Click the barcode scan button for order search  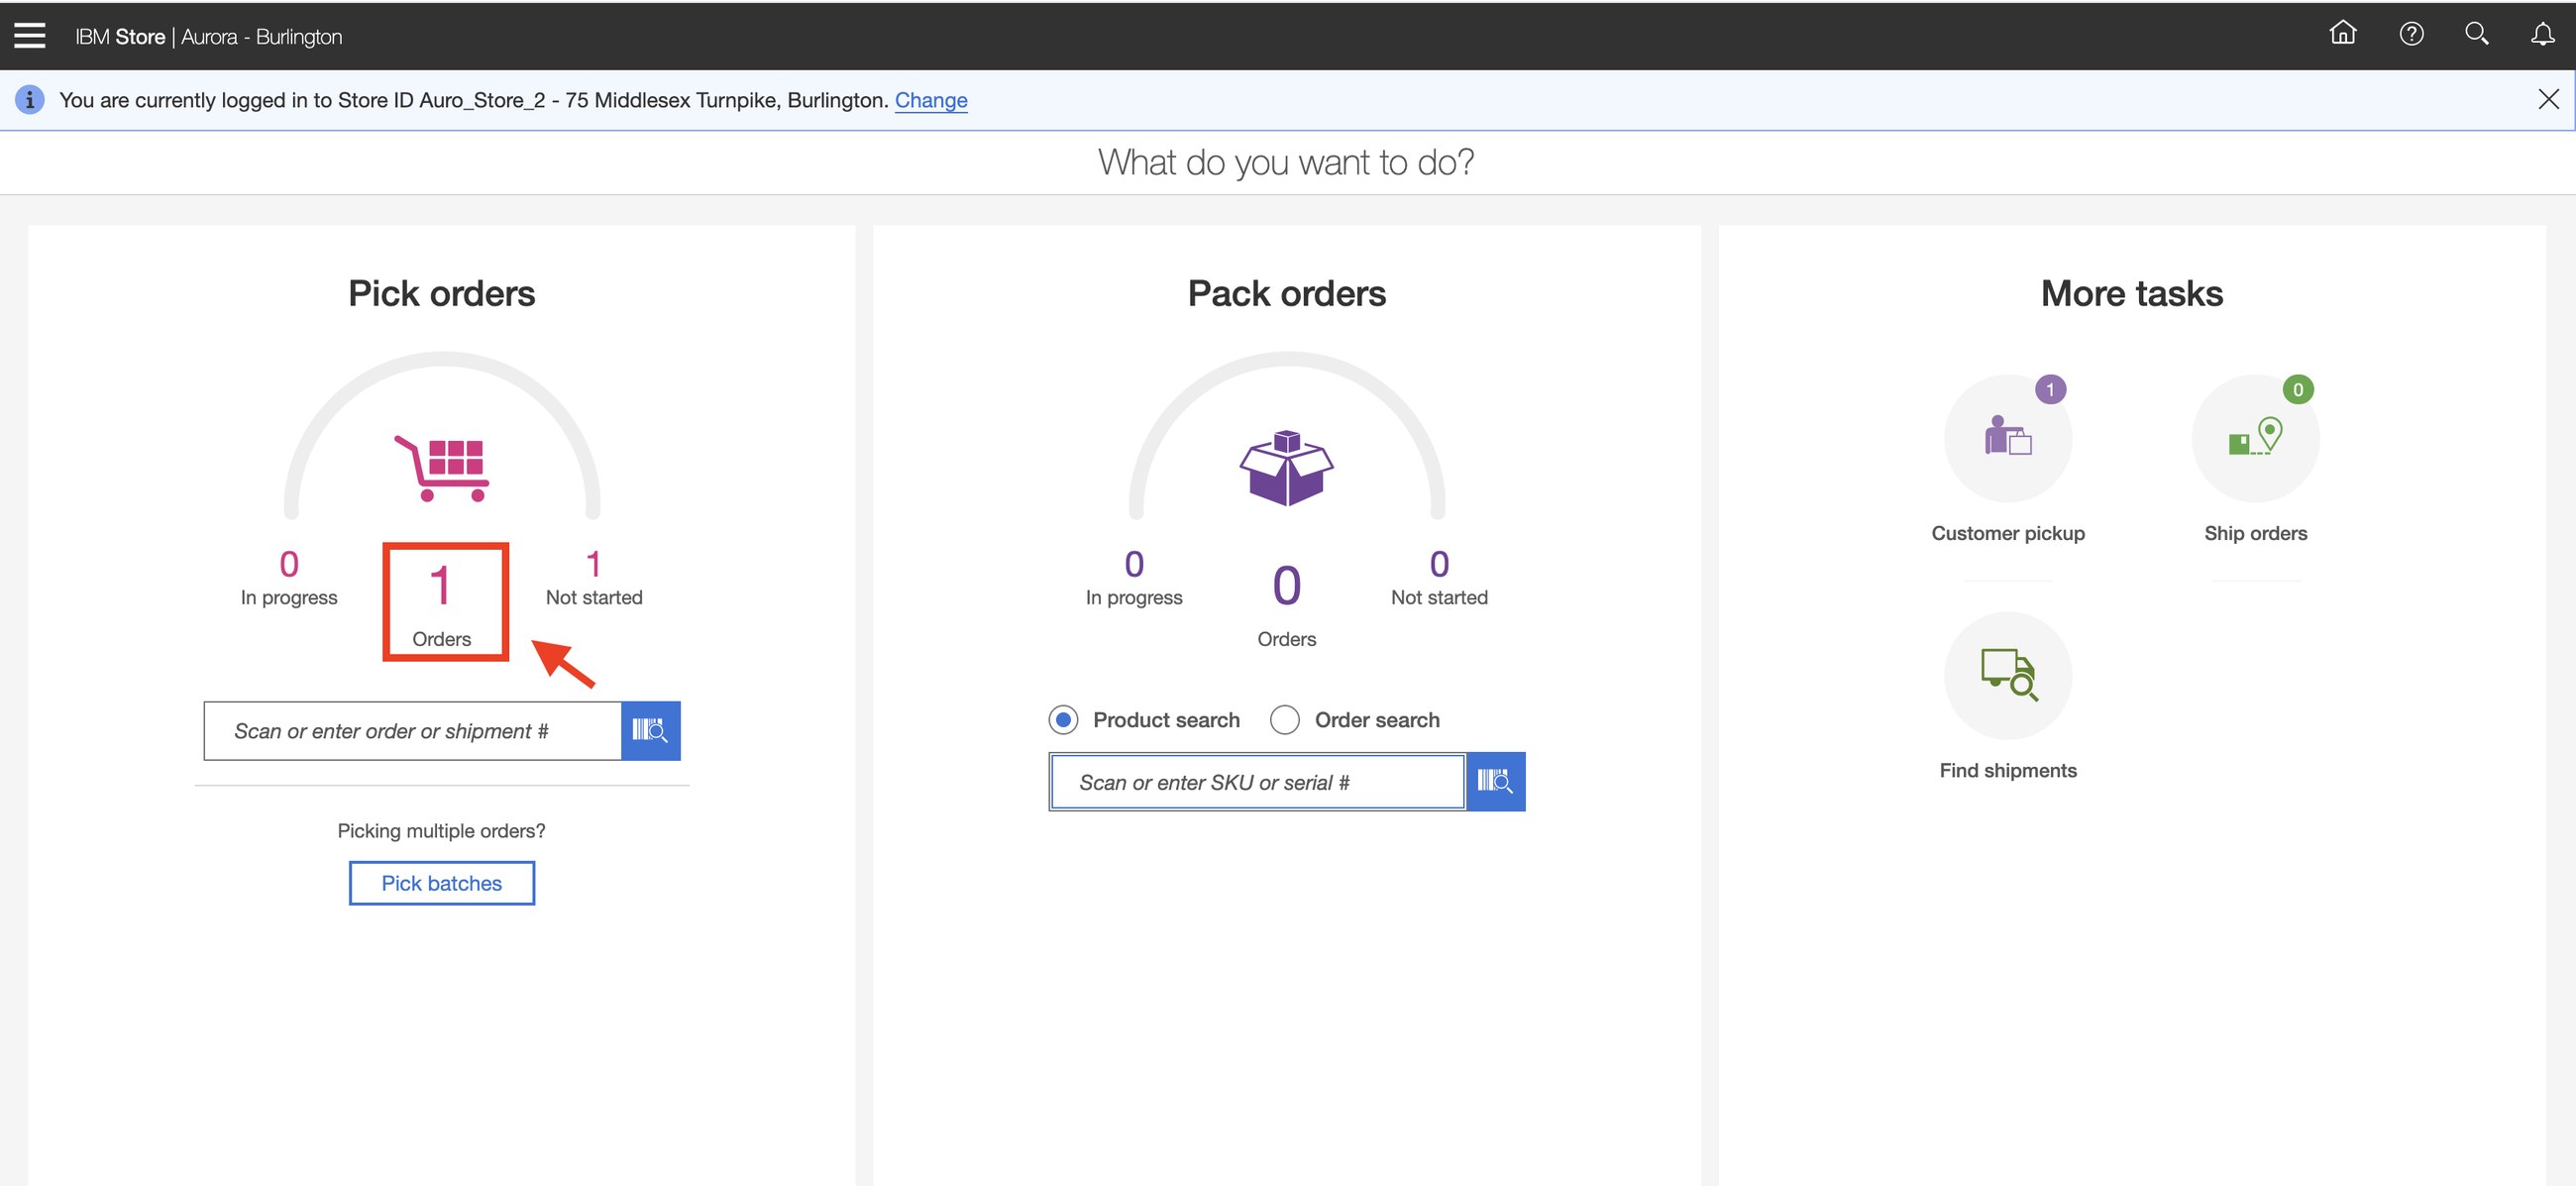click(650, 730)
